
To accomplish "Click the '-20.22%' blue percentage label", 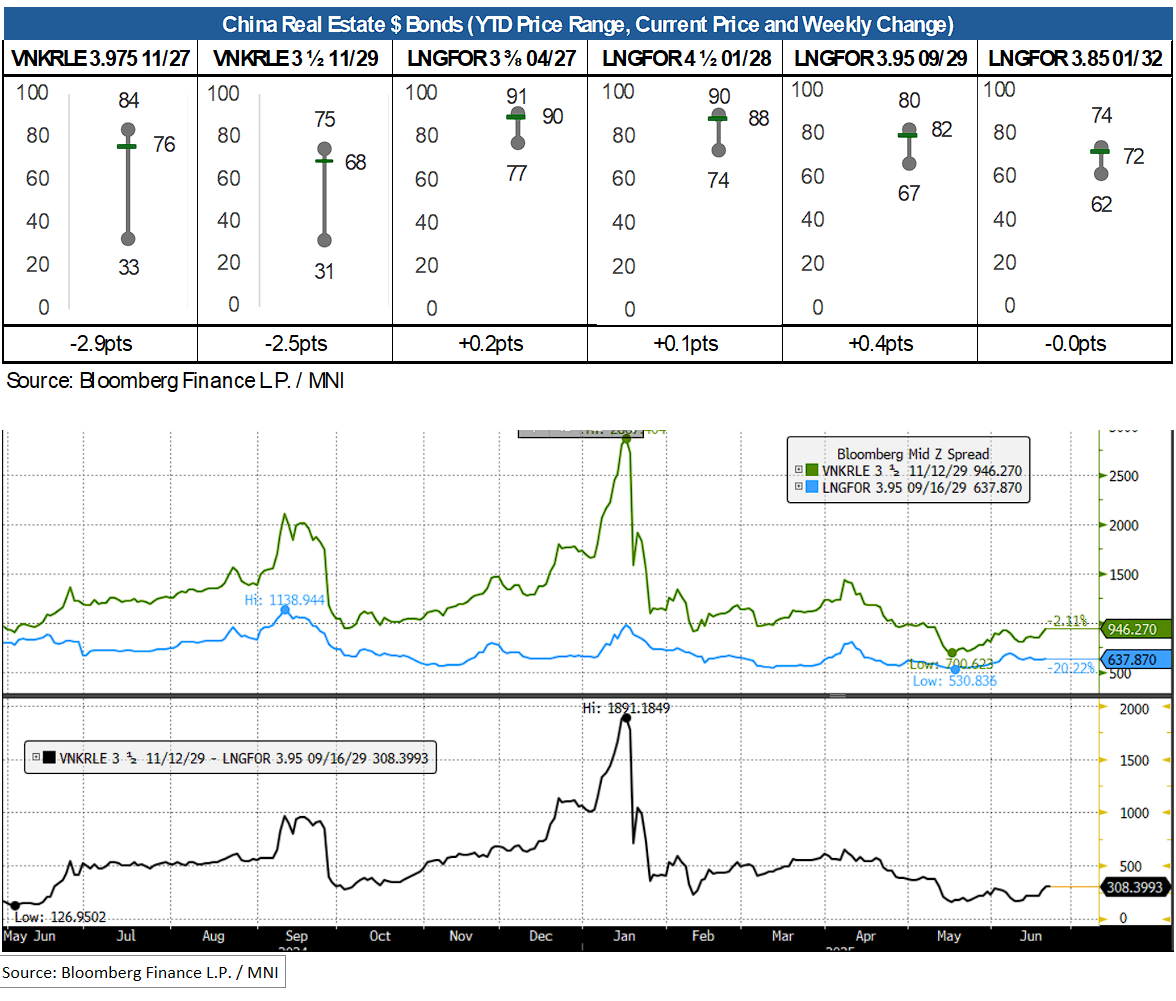I will click(1071, 667).
